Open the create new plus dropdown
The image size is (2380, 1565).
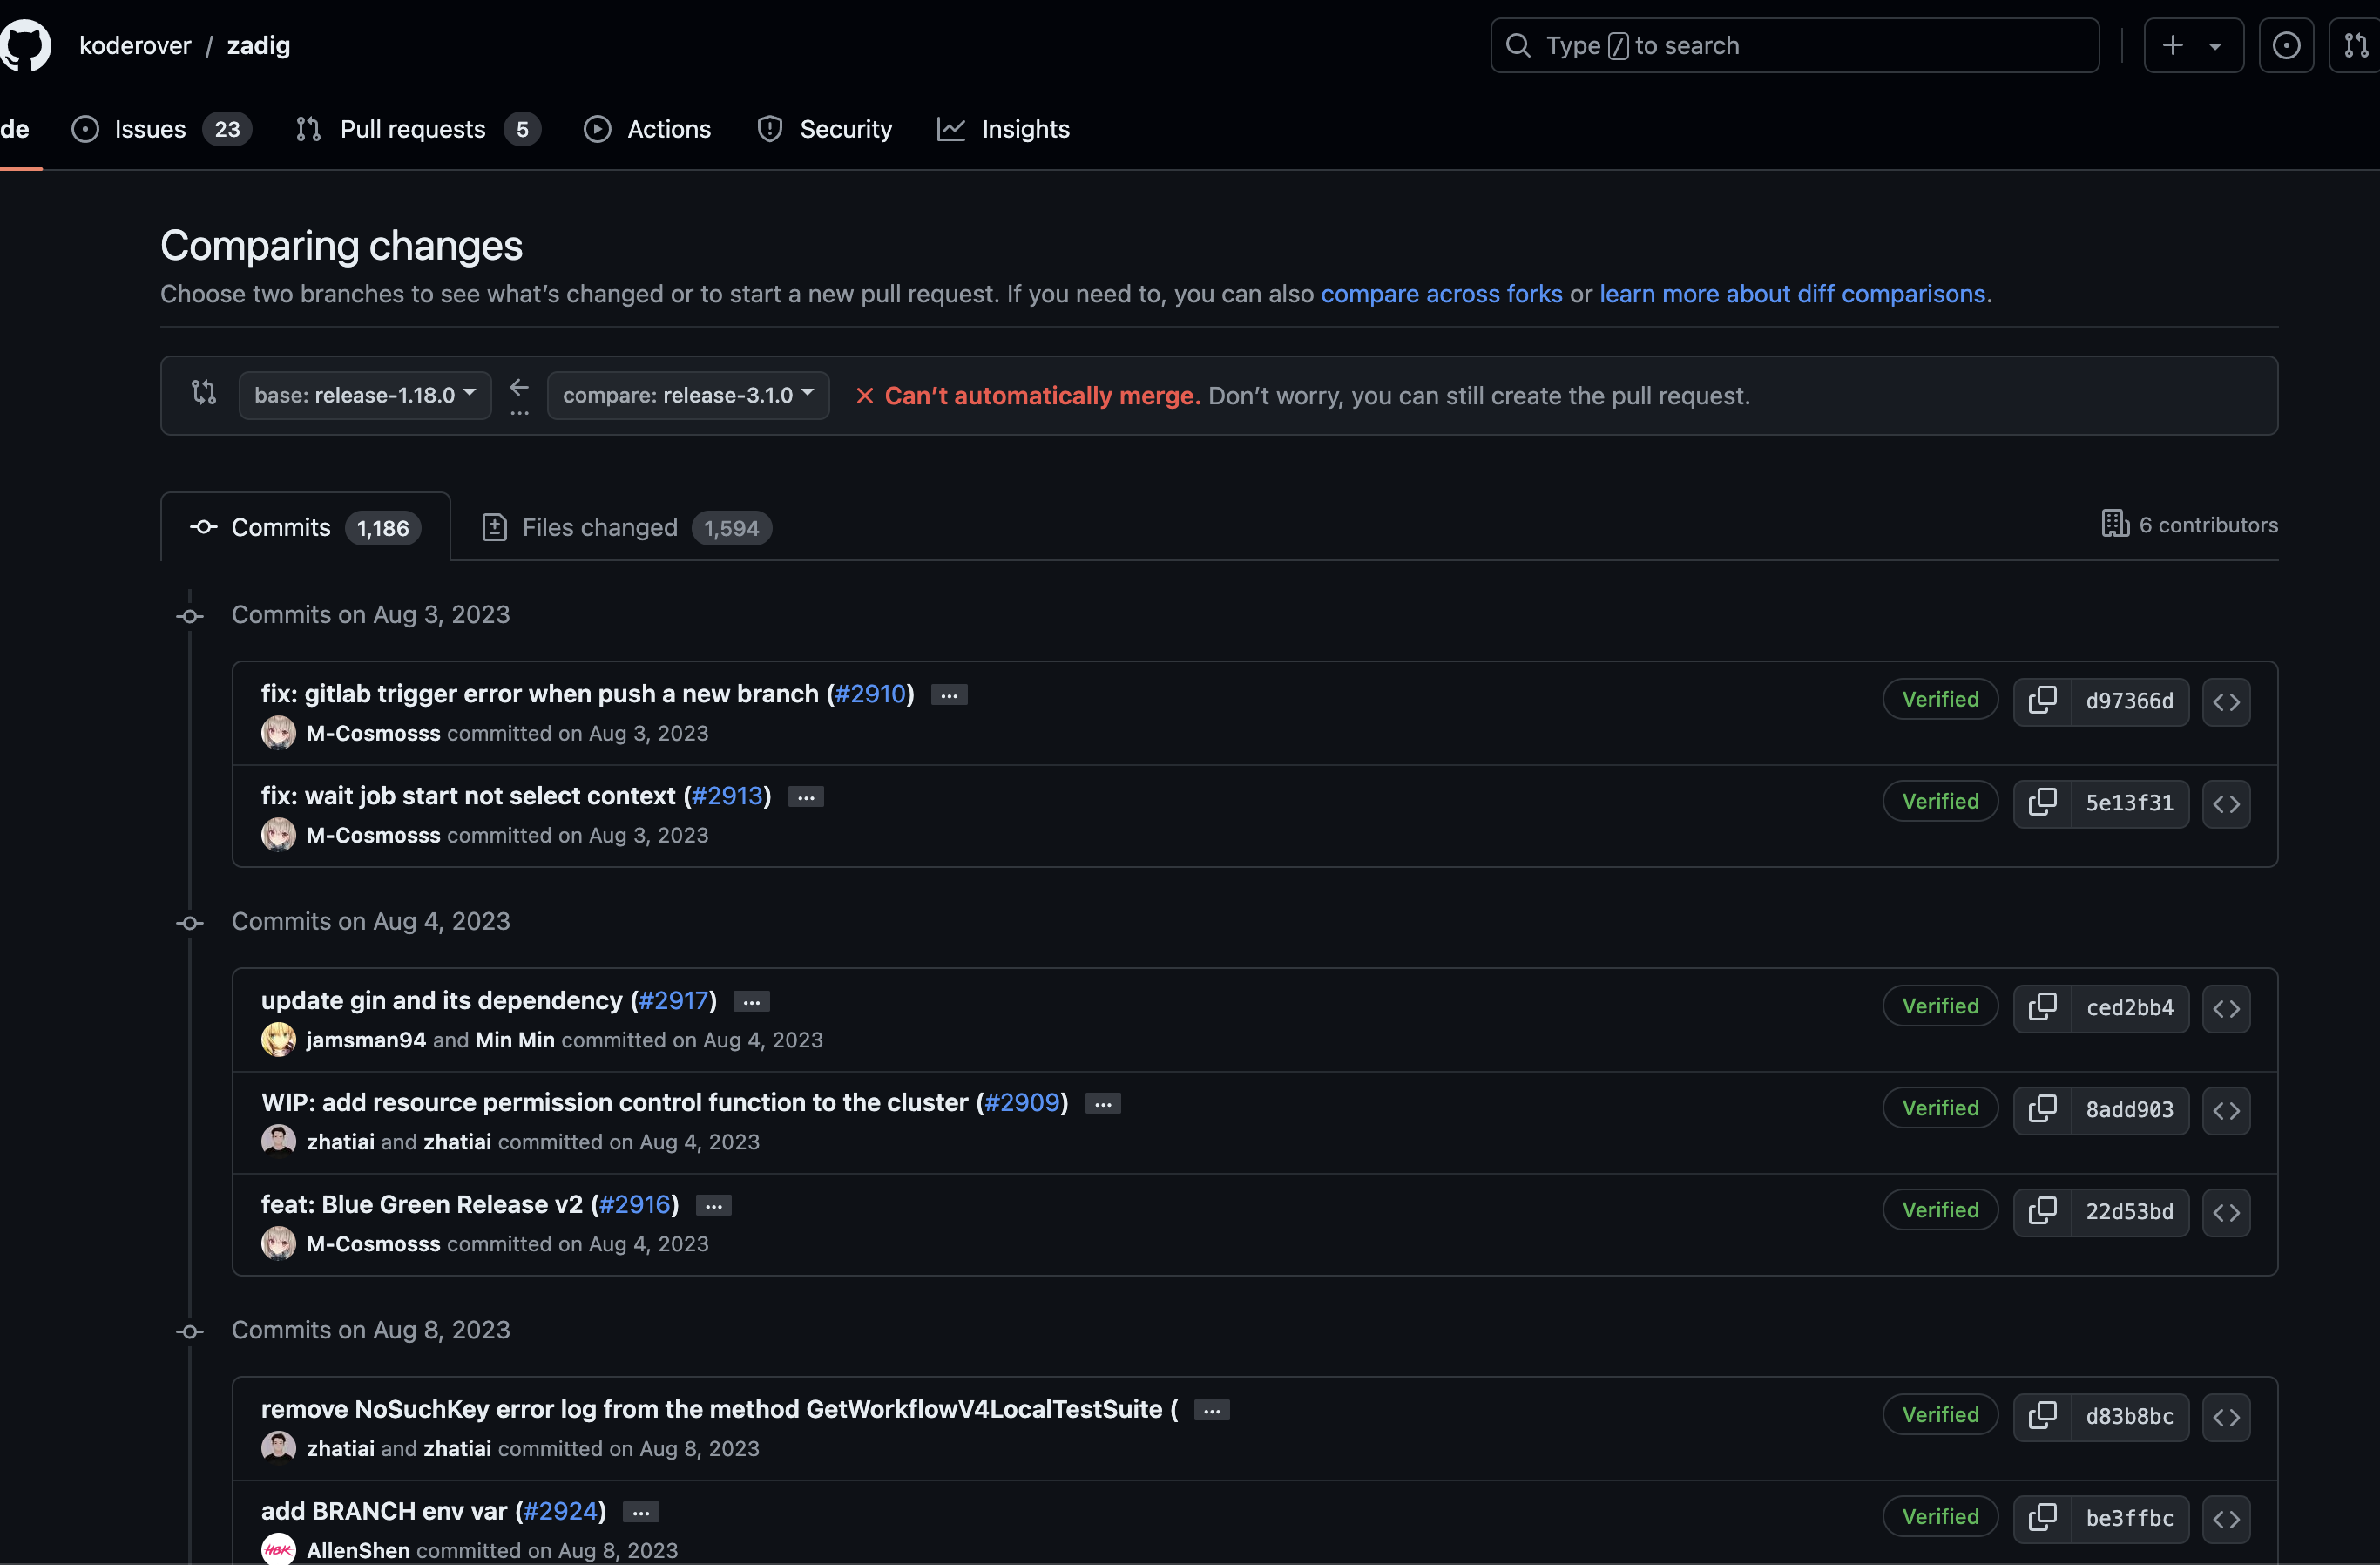pos(2192,45)
